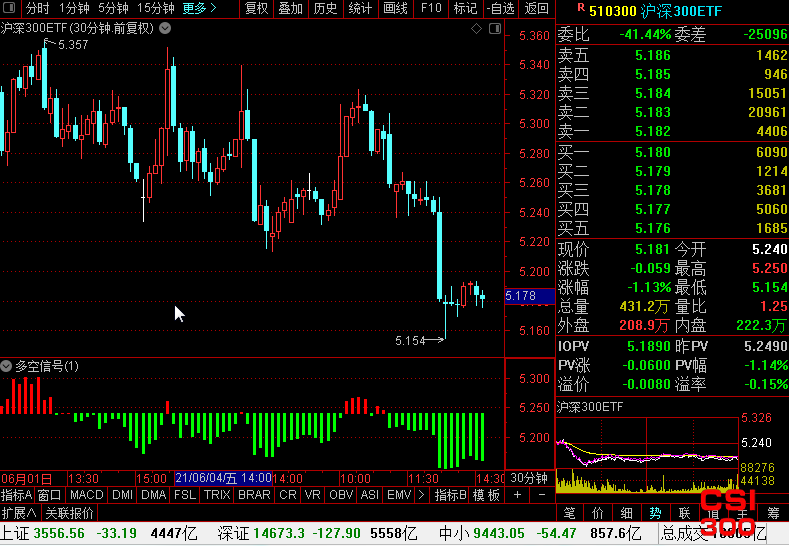Screen dimensions: 789x546
Task: Switch indicator to EMV
Action: tap(399, 495)
